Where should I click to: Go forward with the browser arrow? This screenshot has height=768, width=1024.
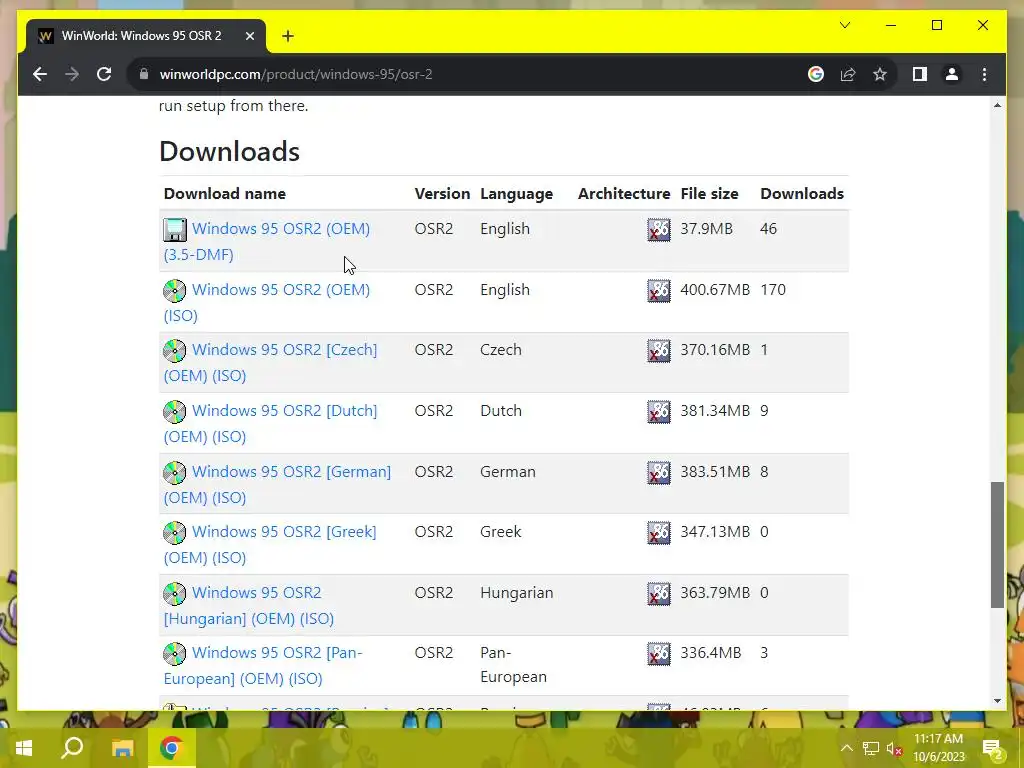pos(72,74)
